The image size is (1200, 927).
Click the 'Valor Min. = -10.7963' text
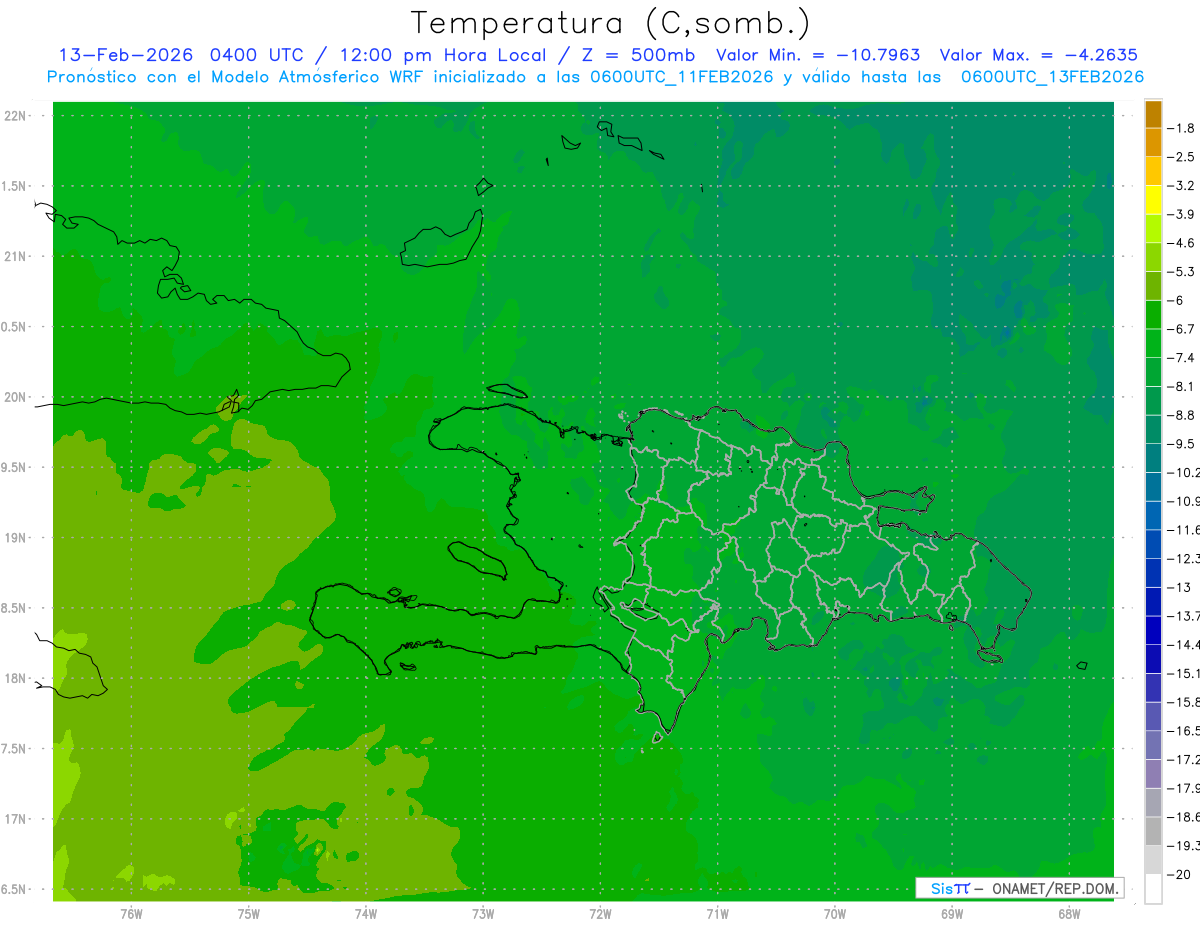coord(819,55)
